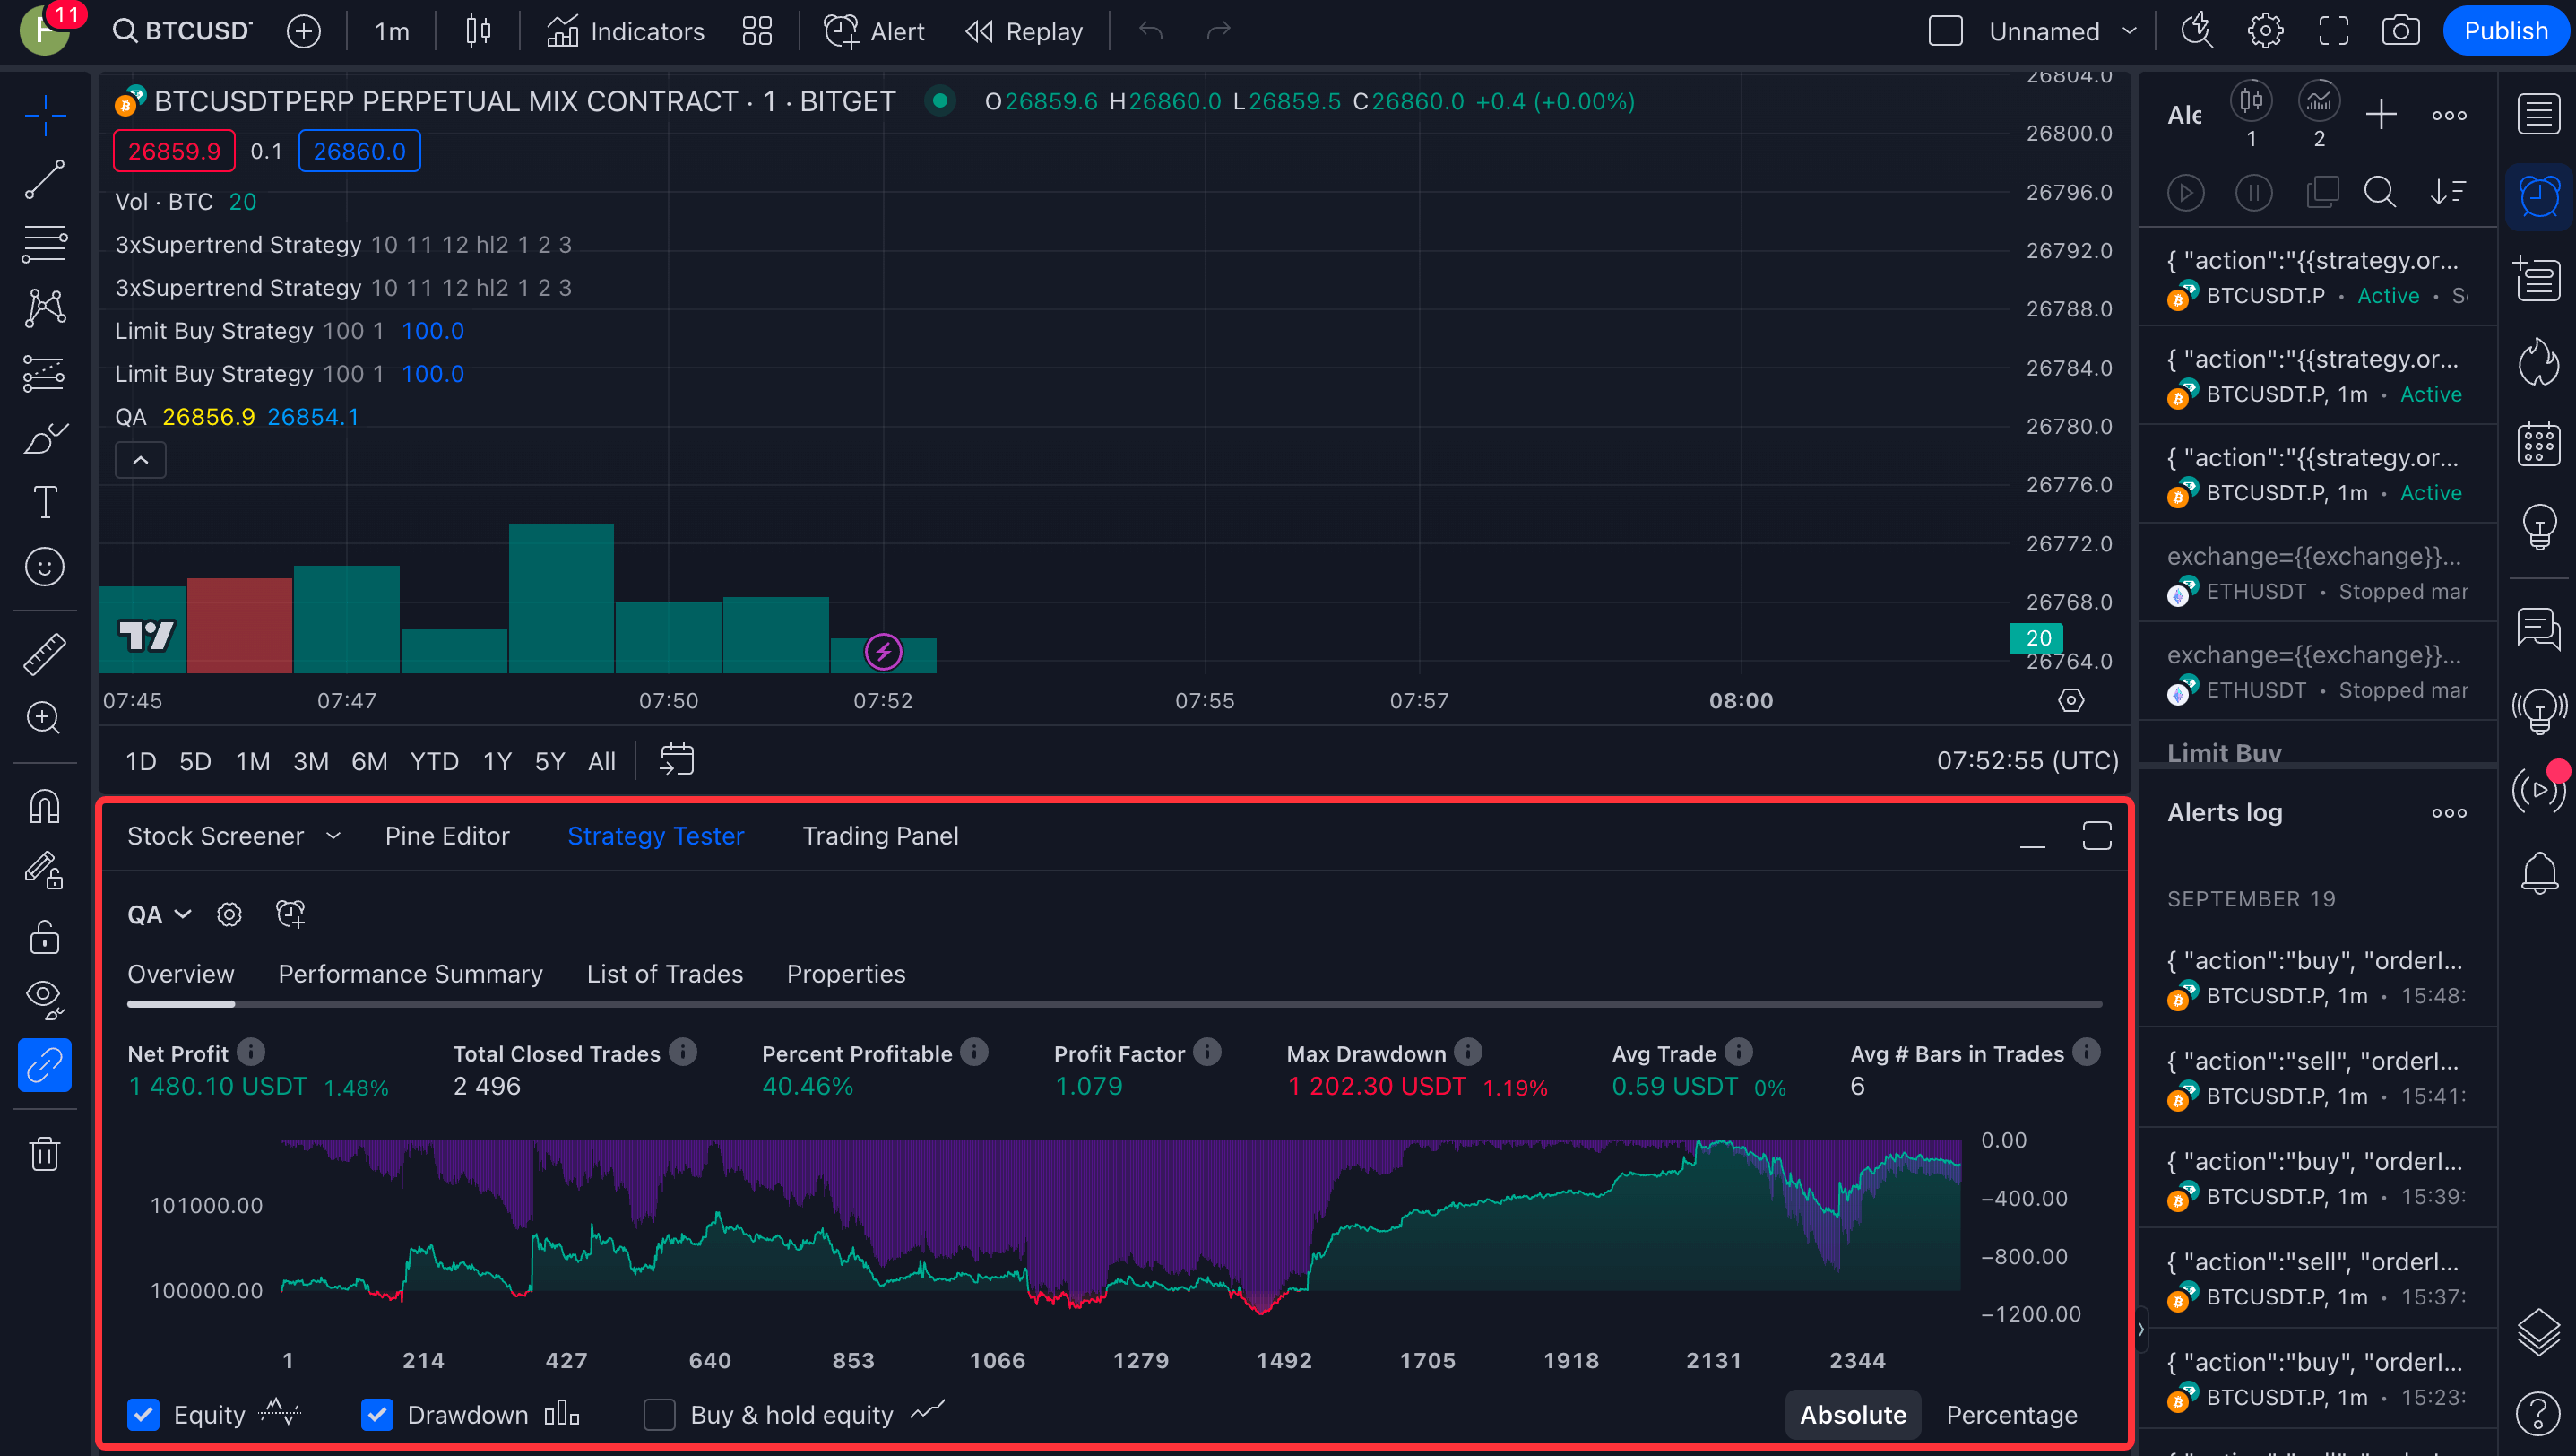Image resolution: width=2576 pixels, height=1456 pixels.
Task: Activate the zoom in tool
Action: 45,717
